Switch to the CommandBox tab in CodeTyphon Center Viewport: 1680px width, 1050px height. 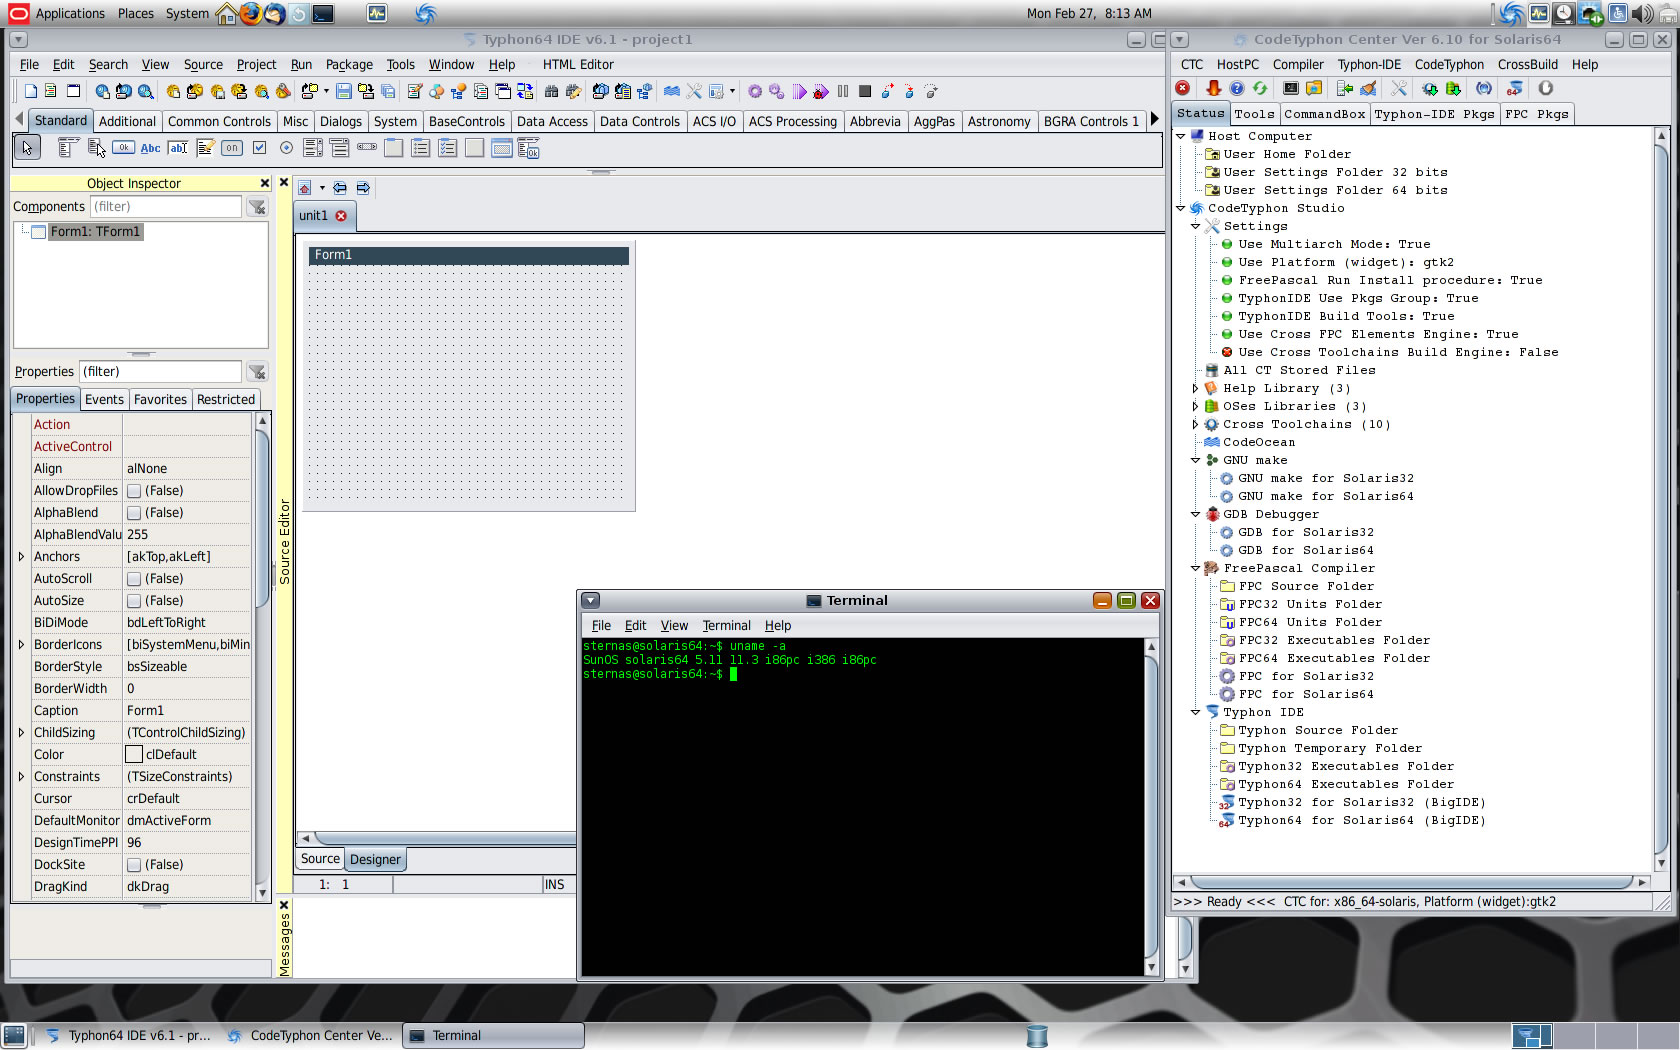tap(1324, 114)
